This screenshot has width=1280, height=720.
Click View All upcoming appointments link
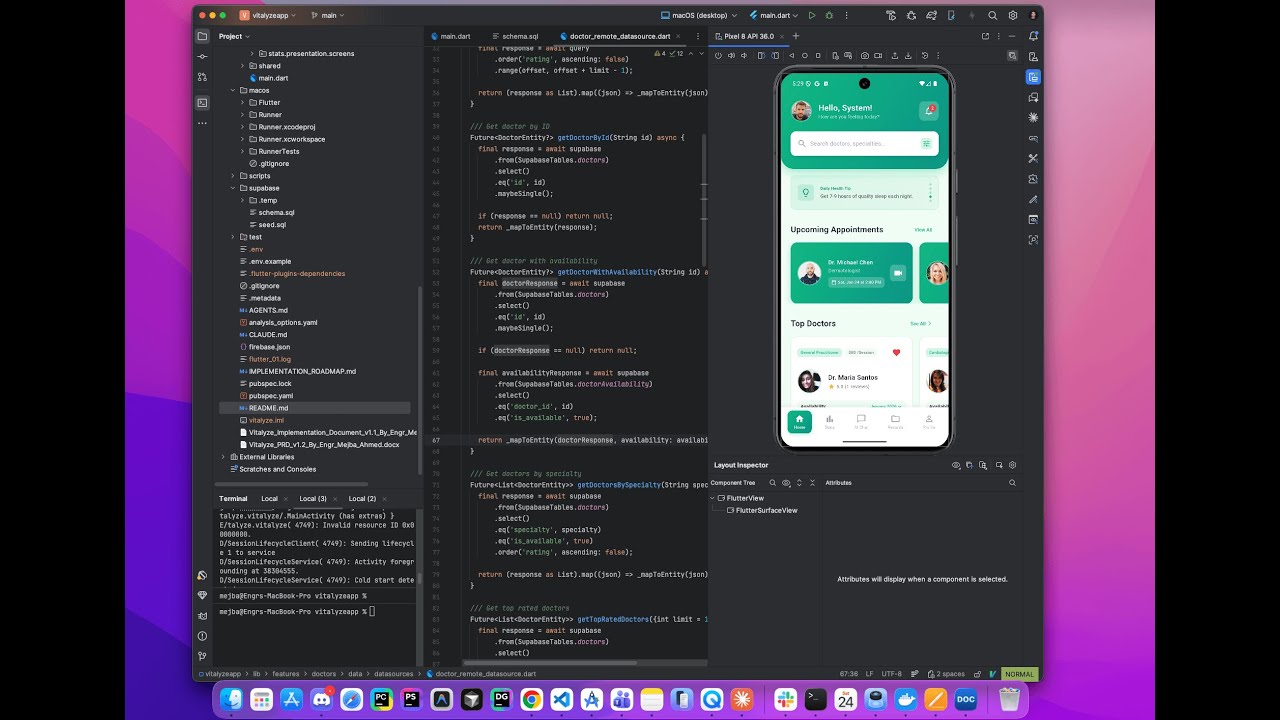pyautogui.click(x=922, y=230)
